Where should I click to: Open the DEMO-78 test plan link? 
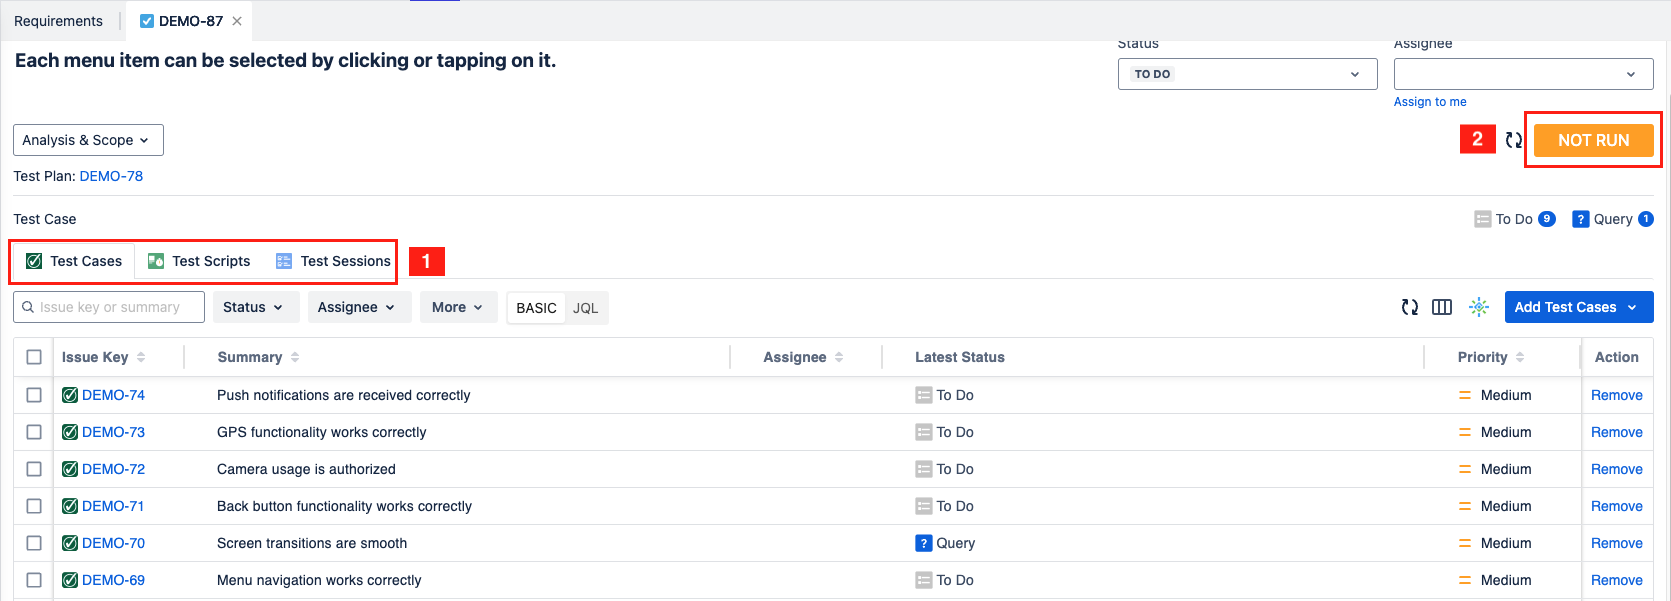111,176
